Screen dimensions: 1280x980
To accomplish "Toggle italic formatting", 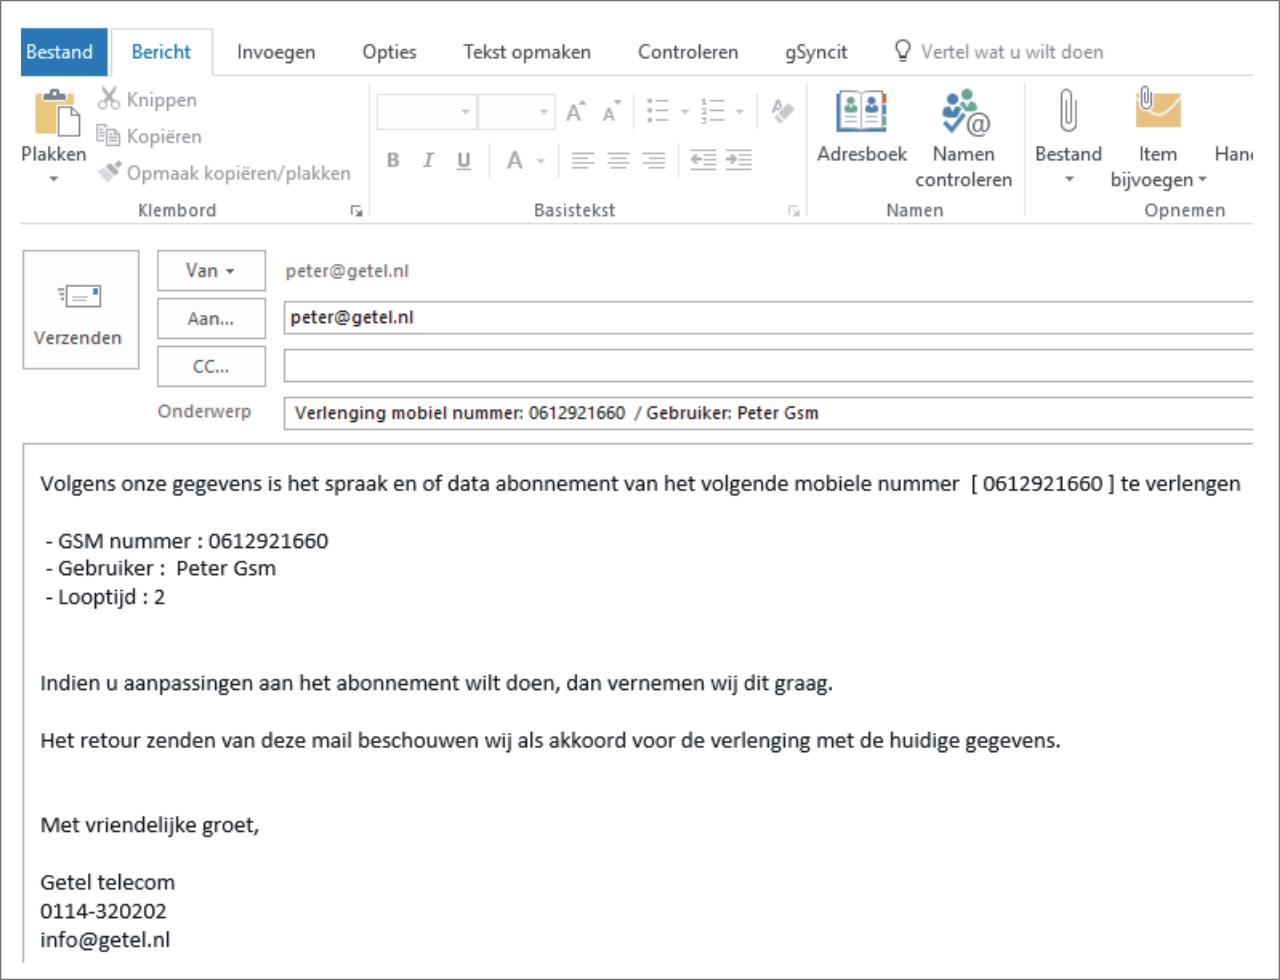I will click(428, 161).
